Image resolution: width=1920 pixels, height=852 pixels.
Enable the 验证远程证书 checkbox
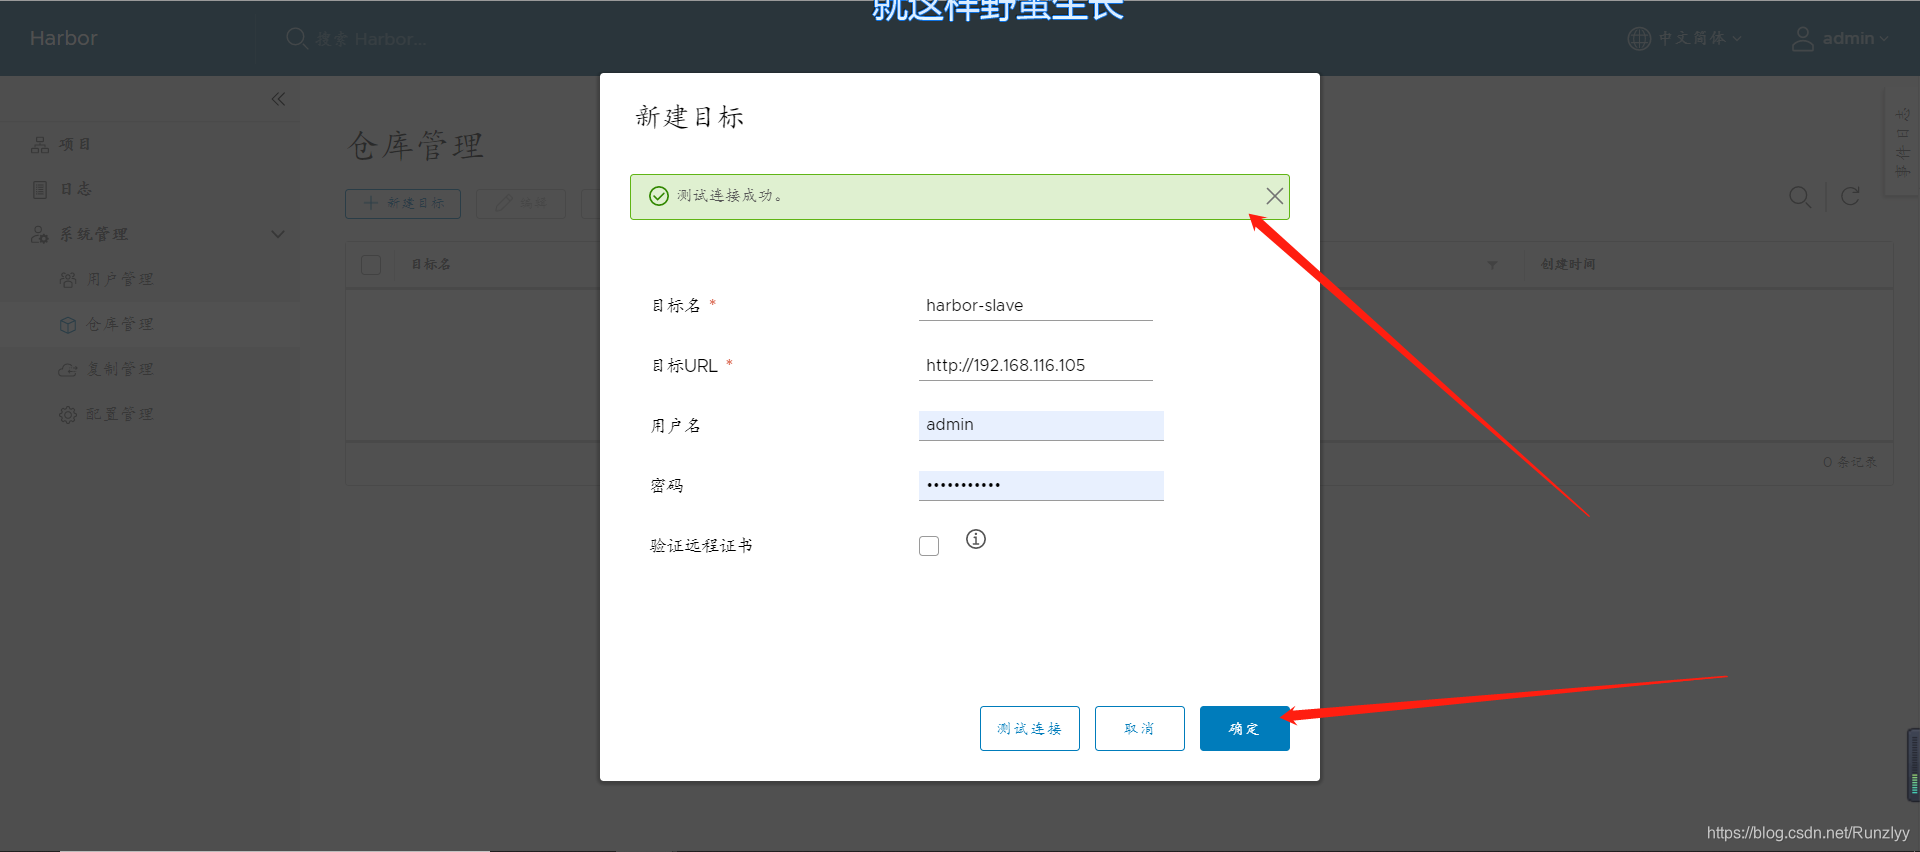point(929,546)
